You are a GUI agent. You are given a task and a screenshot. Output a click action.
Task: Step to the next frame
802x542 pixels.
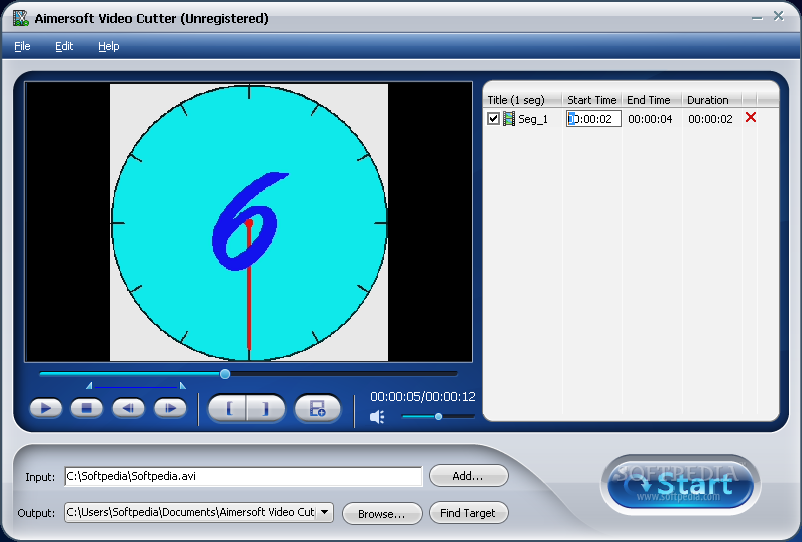click(170, 408)
